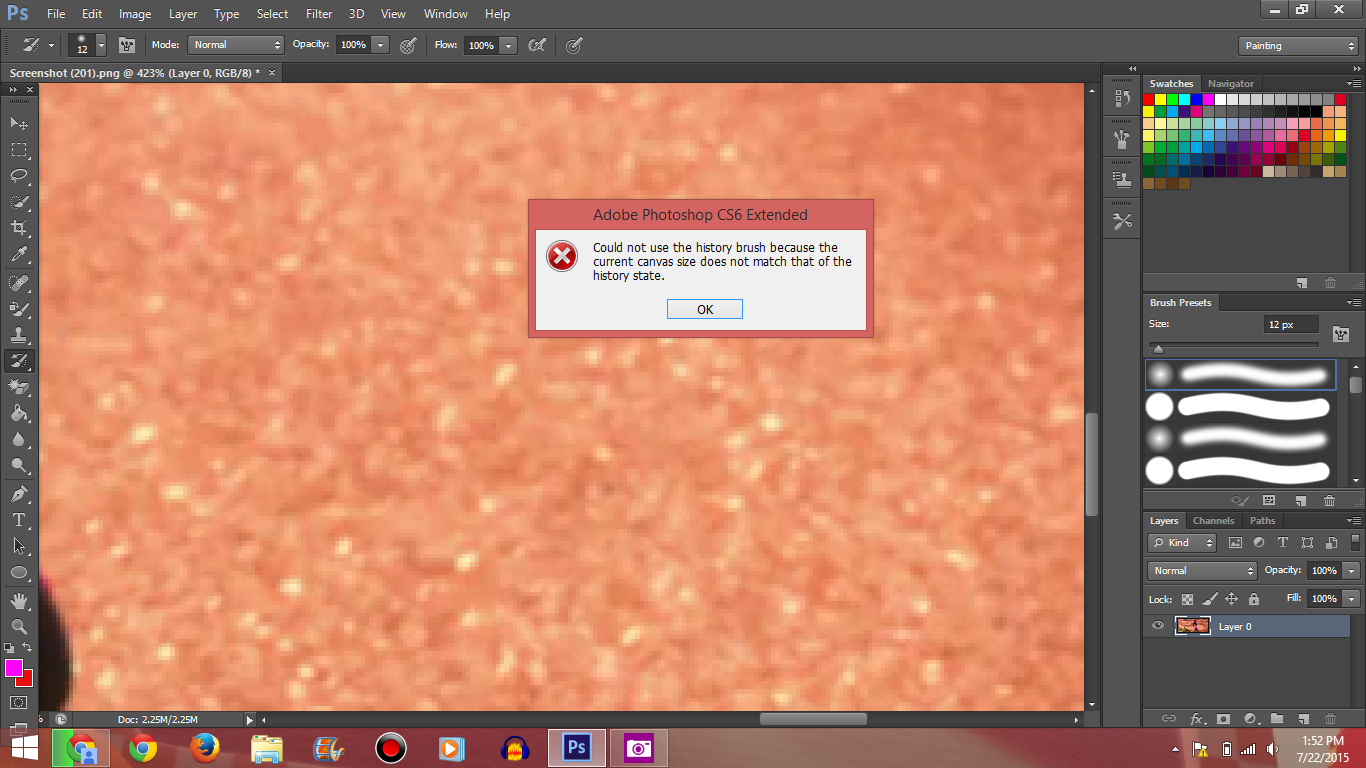Toggle tablet pressure for opacity
Image resolution: width=1366 pixels, height=768 pixels.
[x=408, y=45]
